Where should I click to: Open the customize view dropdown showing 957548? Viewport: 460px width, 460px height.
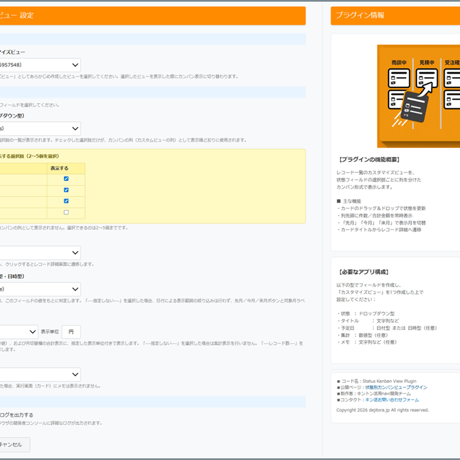pos(40,65)
